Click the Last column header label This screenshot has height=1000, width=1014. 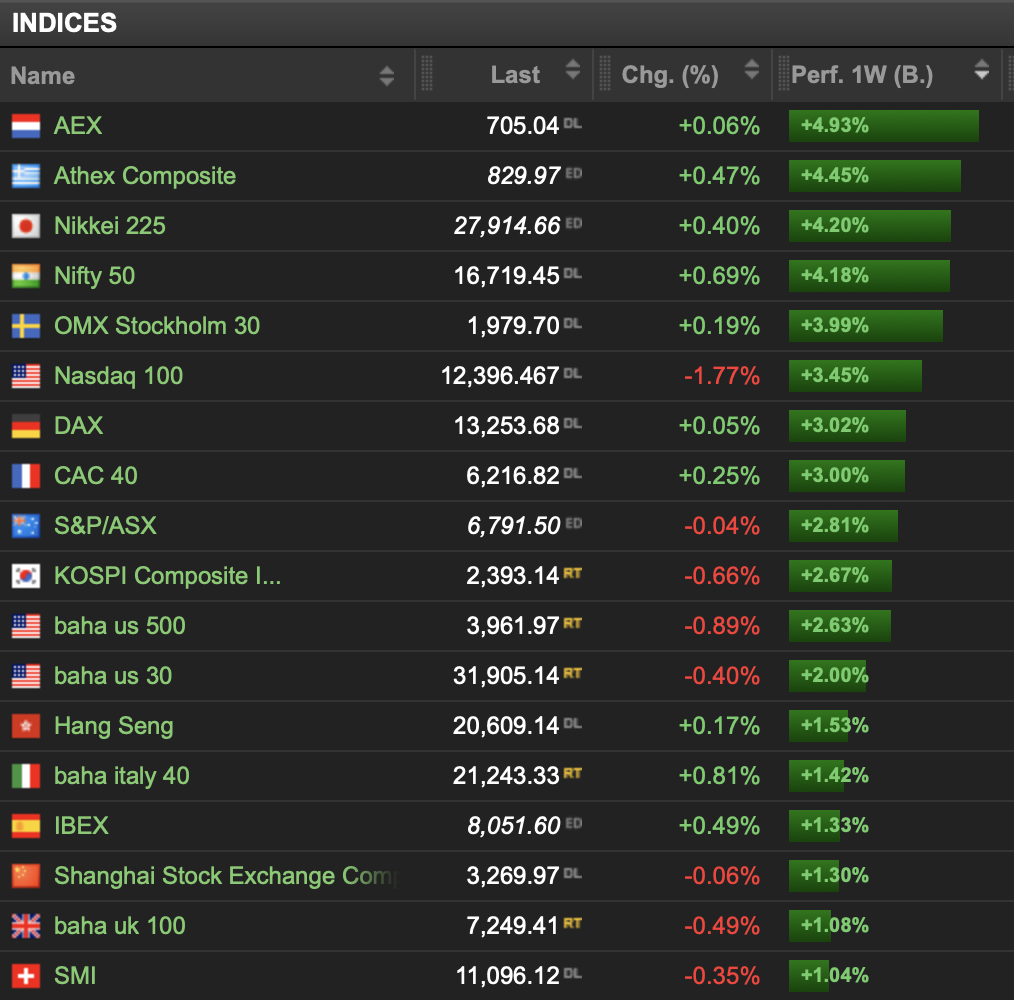click(515, 75)
